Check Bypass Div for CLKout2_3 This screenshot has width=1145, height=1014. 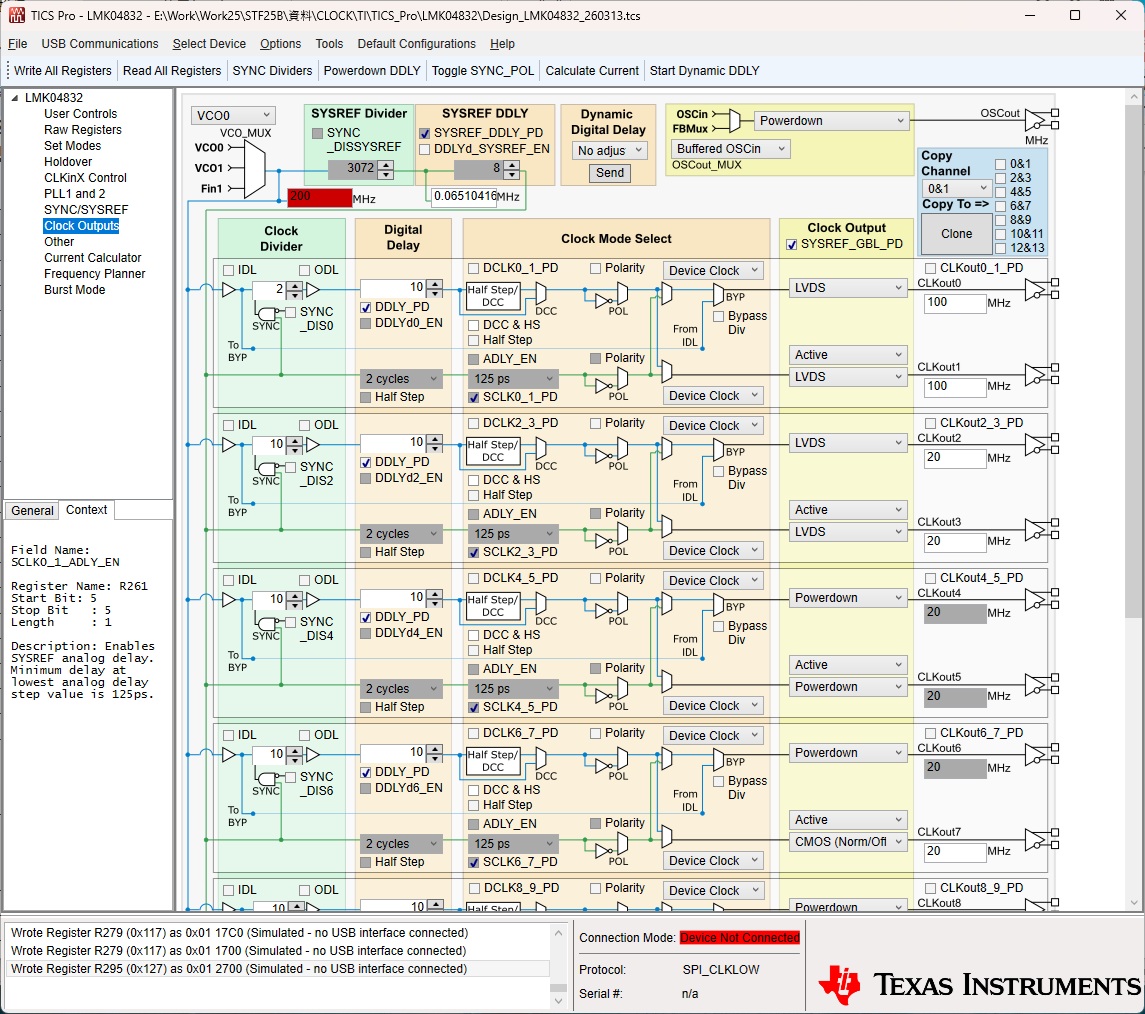(x=719, y=472)
